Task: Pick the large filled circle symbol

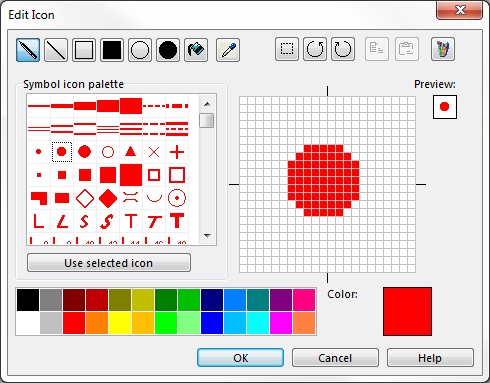Action: (x=84, y=152)
